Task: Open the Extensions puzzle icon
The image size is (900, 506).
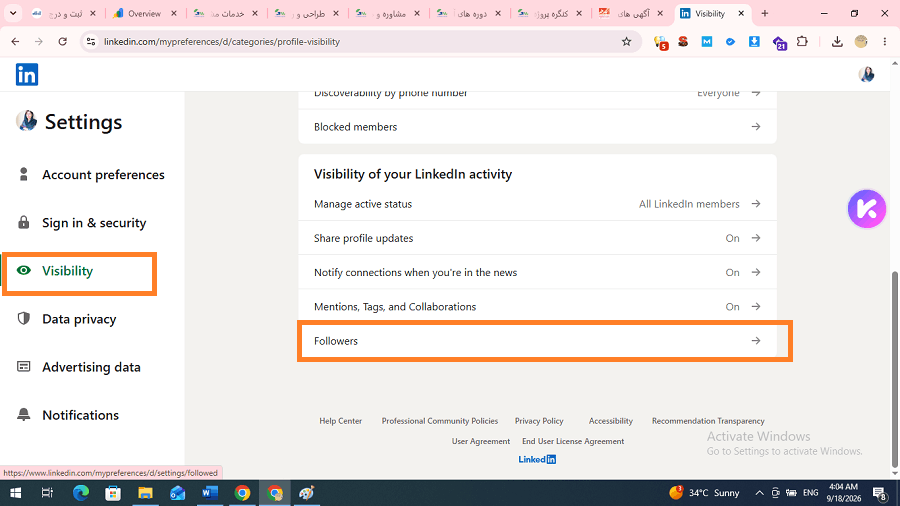Action: 802,41
